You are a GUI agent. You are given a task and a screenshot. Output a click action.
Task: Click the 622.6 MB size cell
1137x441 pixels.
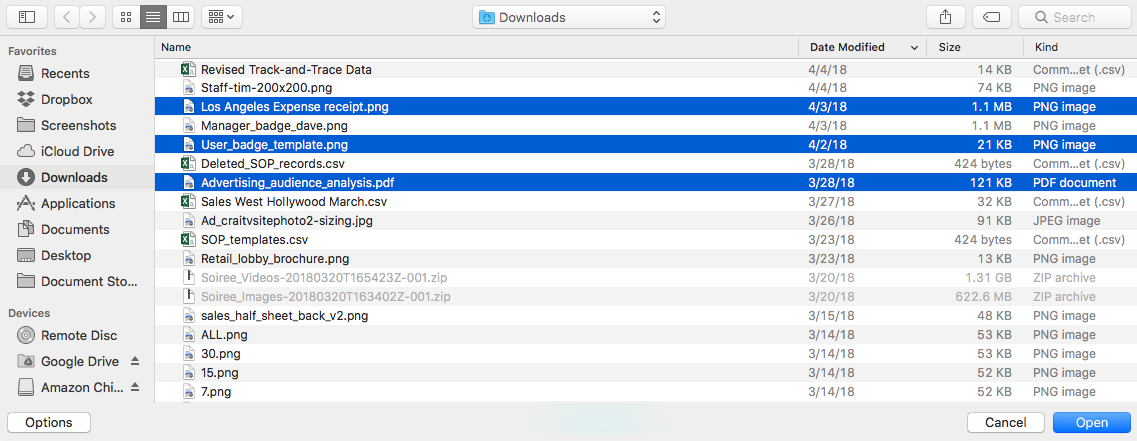[x=985, y=297]
